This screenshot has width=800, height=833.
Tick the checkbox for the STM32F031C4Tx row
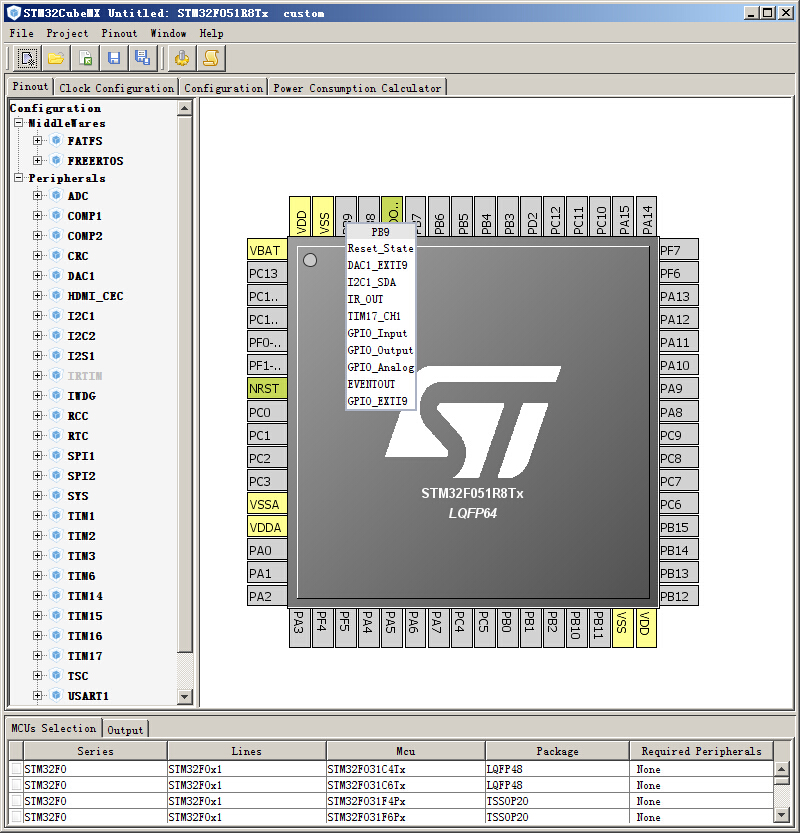pyautogui.click(x=16, y=769)
